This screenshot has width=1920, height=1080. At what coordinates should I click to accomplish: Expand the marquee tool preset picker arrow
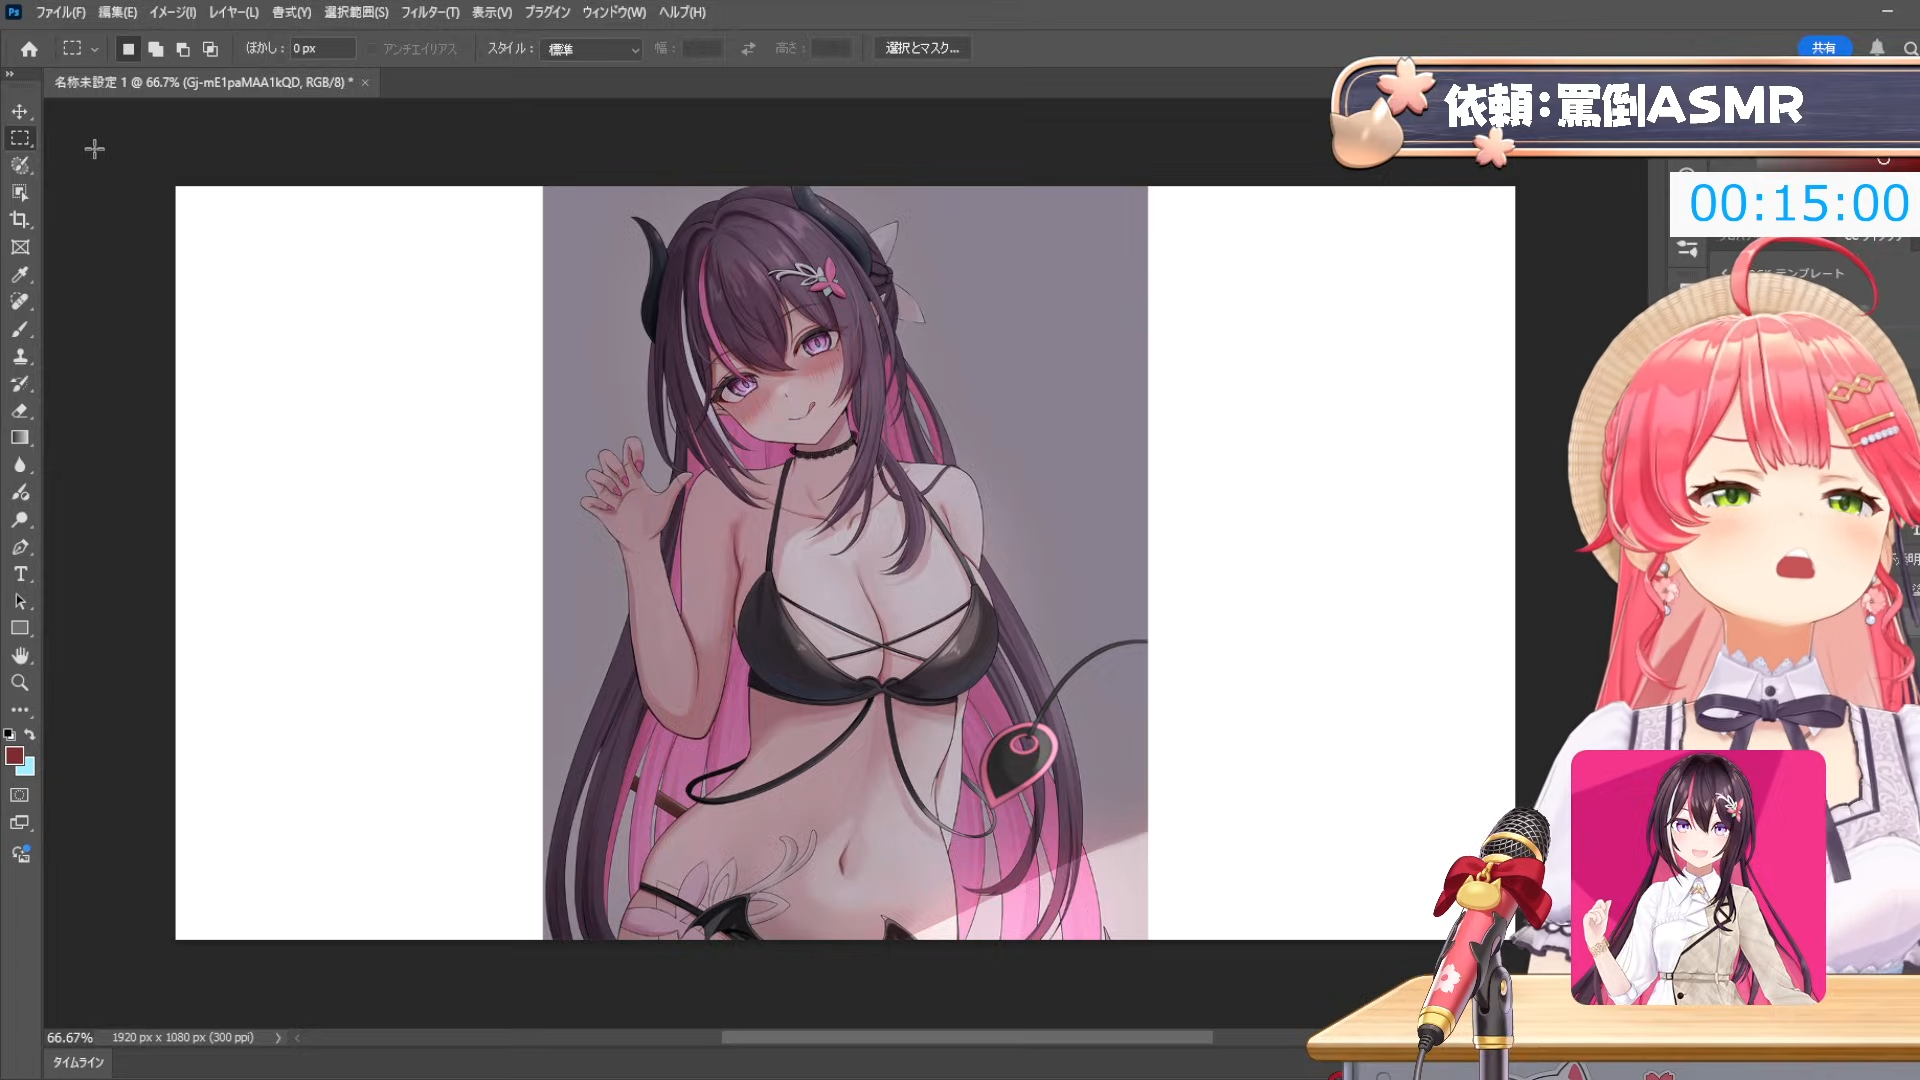coord(95,49)
